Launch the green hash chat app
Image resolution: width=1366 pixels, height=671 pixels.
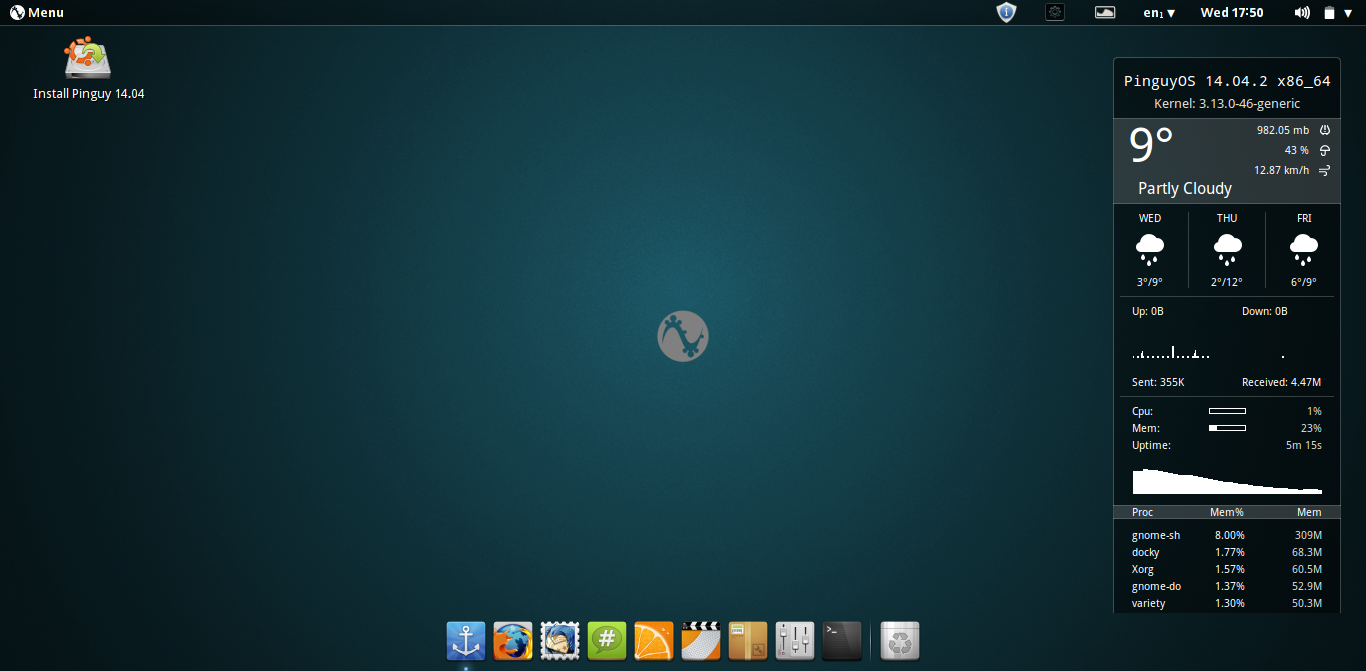[607, 641]
